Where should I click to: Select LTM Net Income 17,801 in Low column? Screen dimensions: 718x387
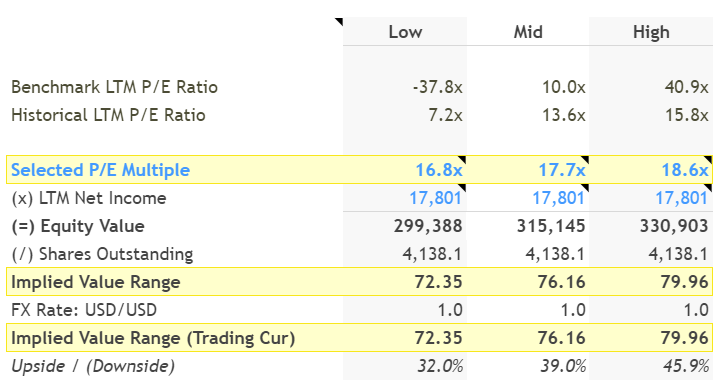pyautogui.click(x=435, y=198)
